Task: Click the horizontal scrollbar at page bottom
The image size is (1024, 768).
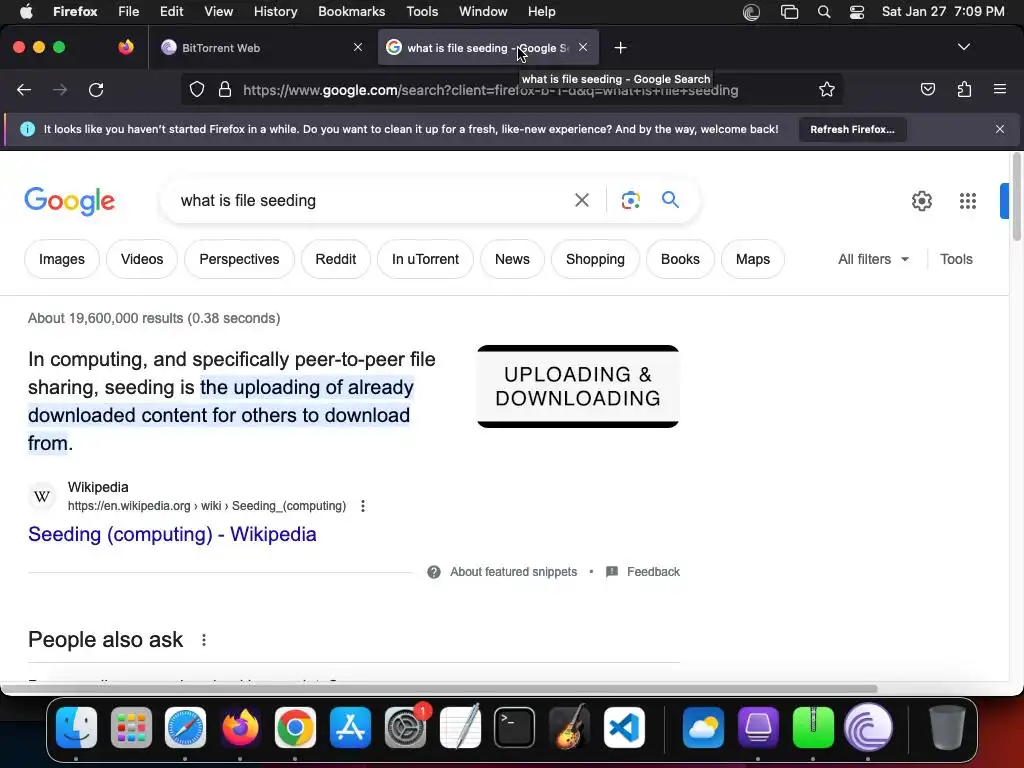Action: pyautogui.click(x=439, y=689)
